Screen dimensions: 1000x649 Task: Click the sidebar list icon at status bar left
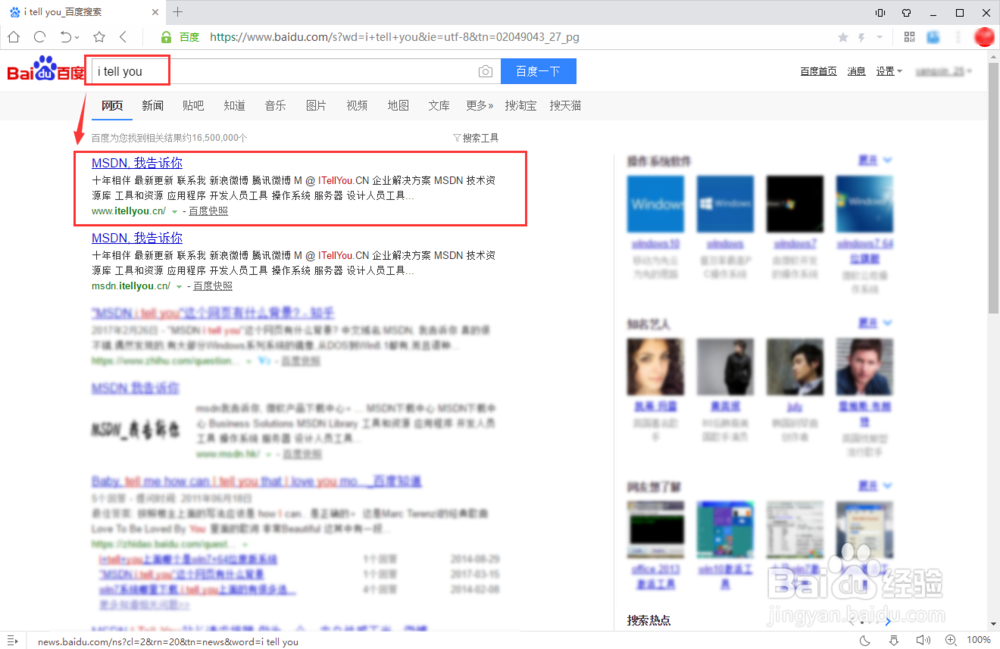(13, 640)
